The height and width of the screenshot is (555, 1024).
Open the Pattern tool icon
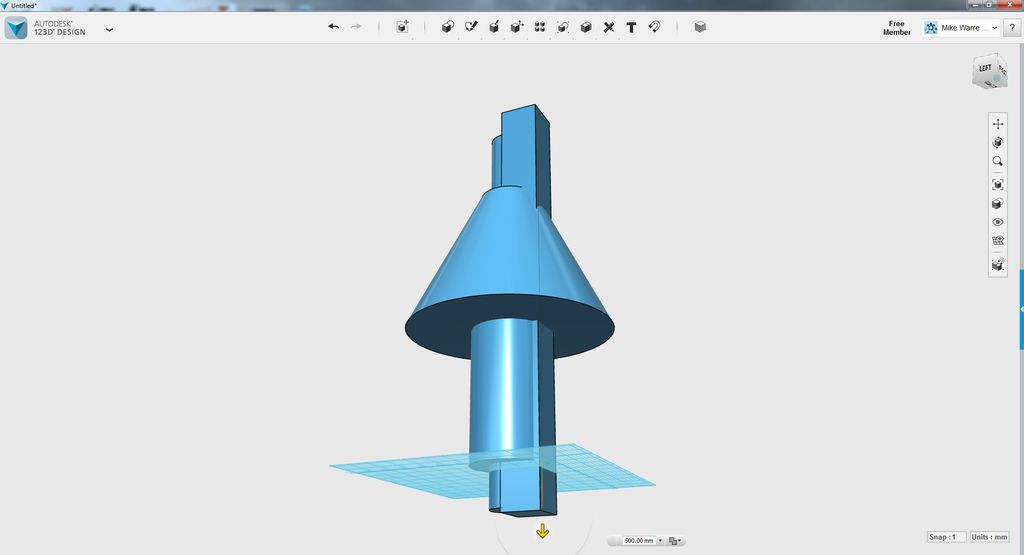(540, 27)
